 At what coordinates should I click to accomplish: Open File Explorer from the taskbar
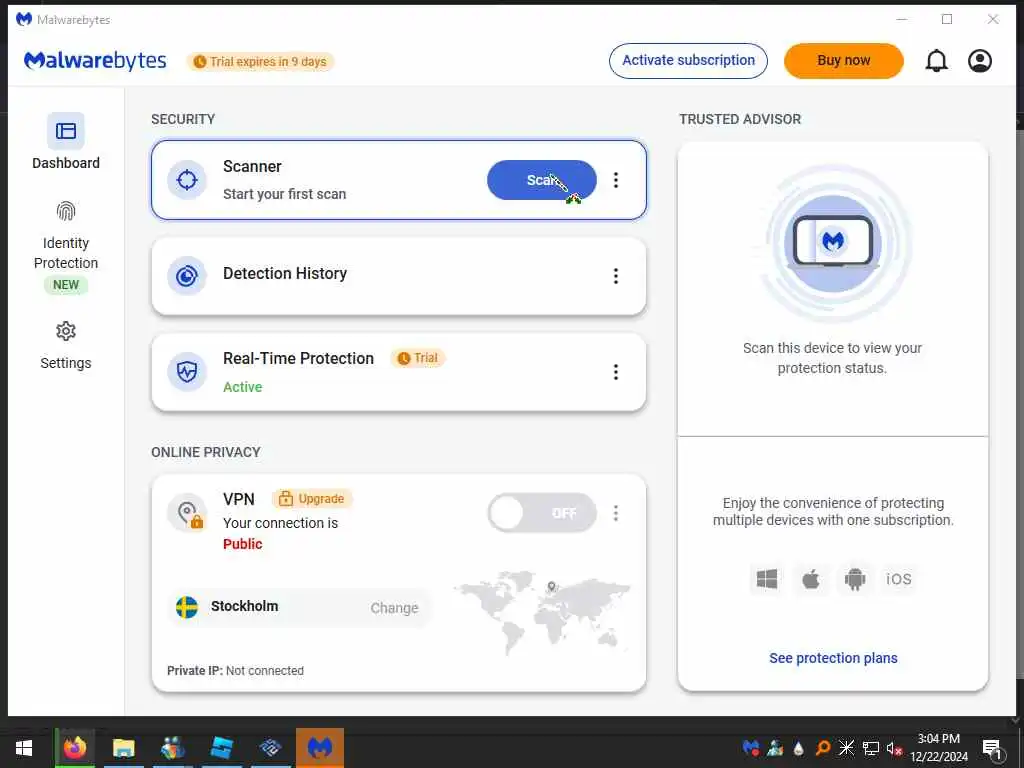click(x=123, y=748)
